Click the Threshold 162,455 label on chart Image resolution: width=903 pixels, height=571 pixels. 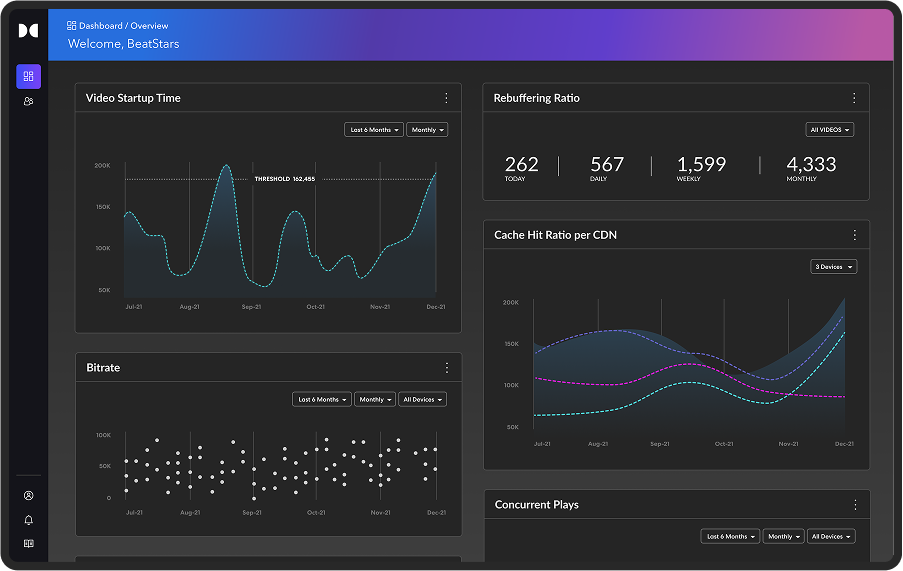point(284,179)
